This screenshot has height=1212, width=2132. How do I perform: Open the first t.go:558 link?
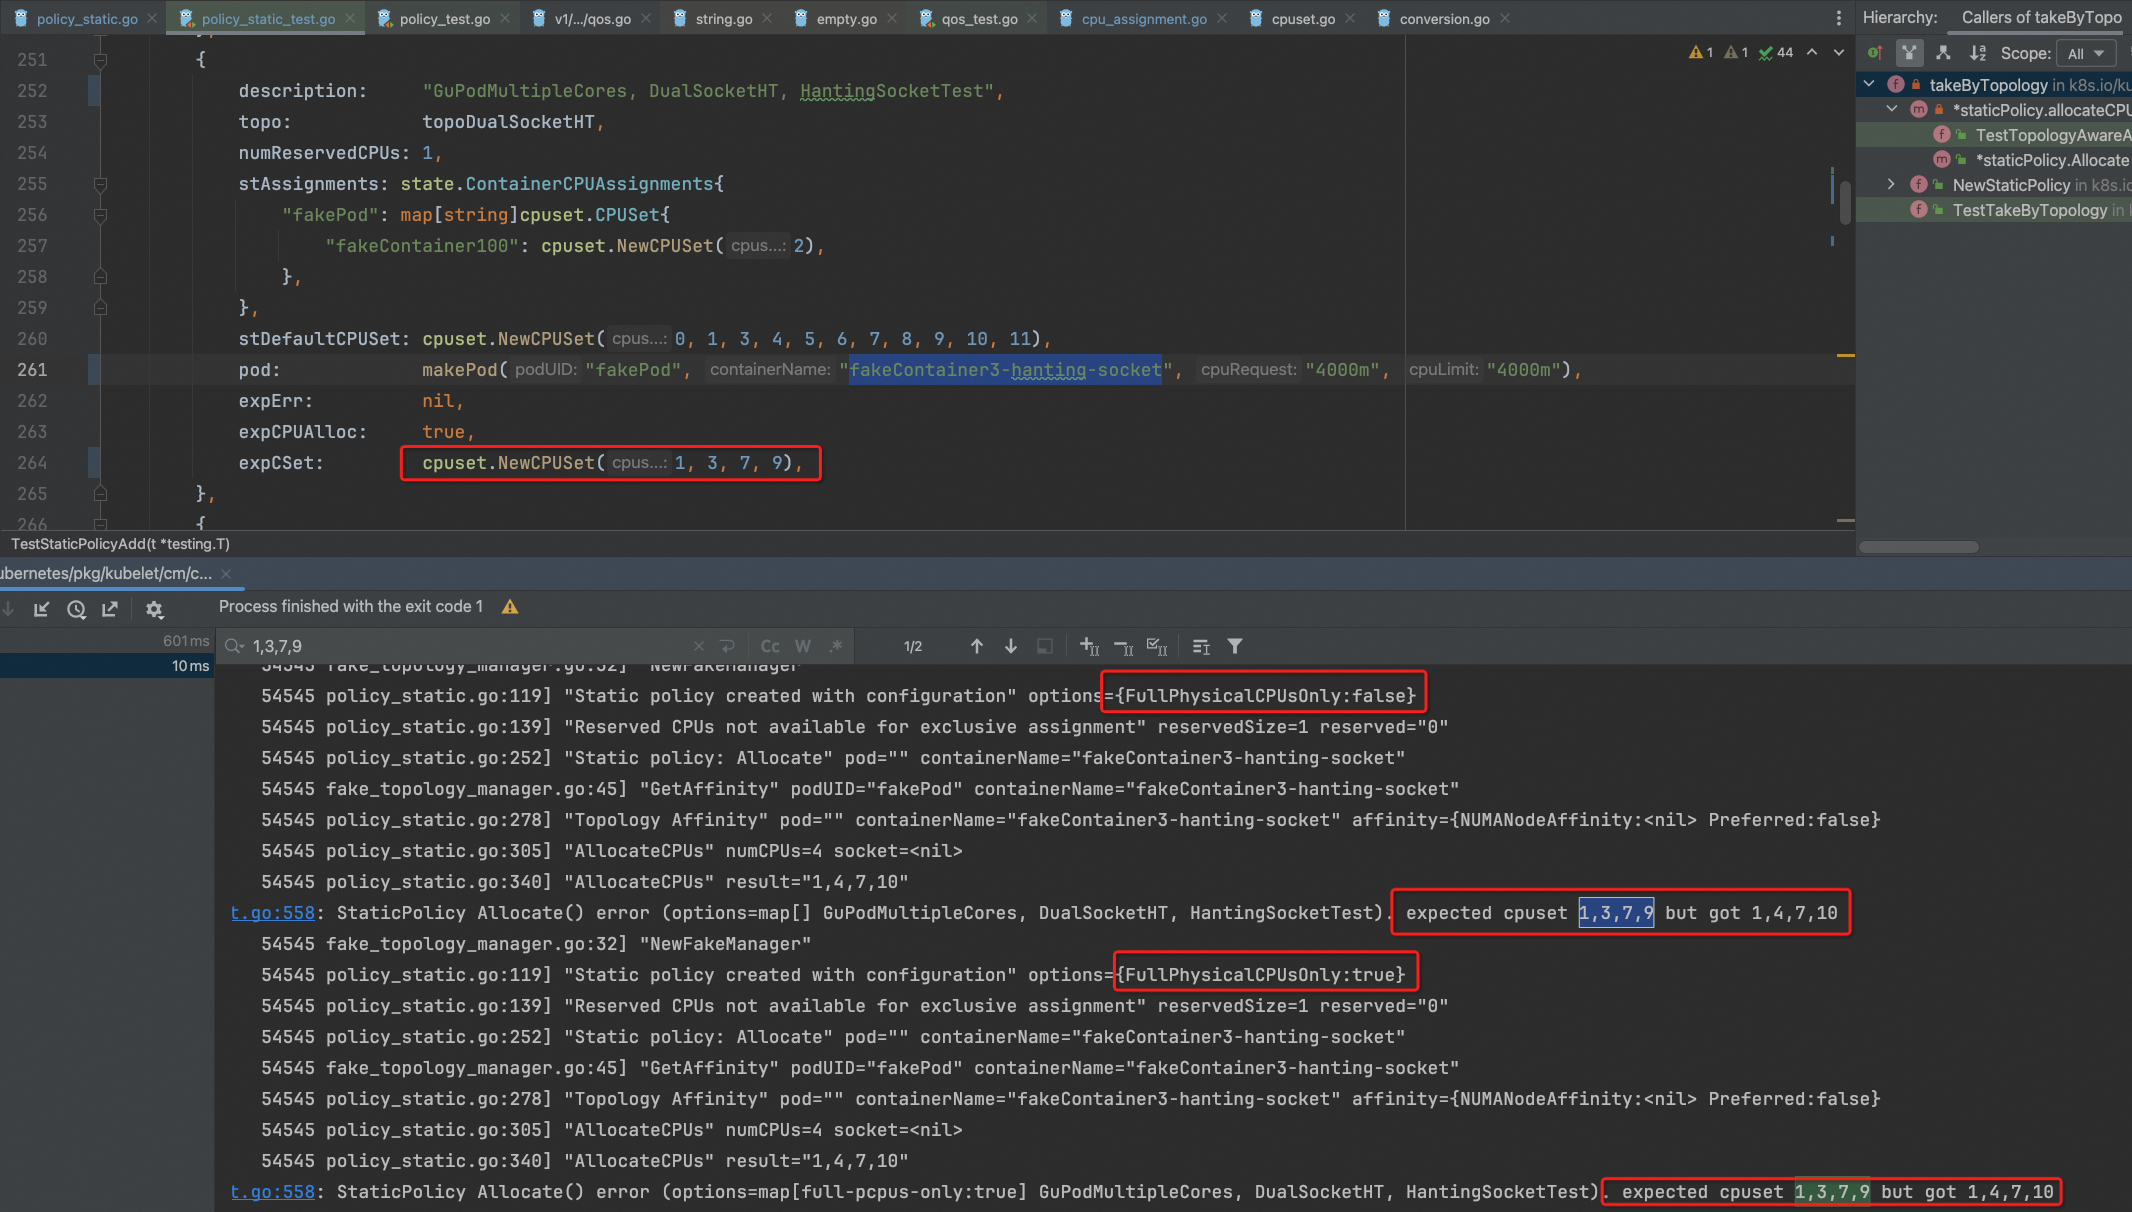click(x=272, y=913)
